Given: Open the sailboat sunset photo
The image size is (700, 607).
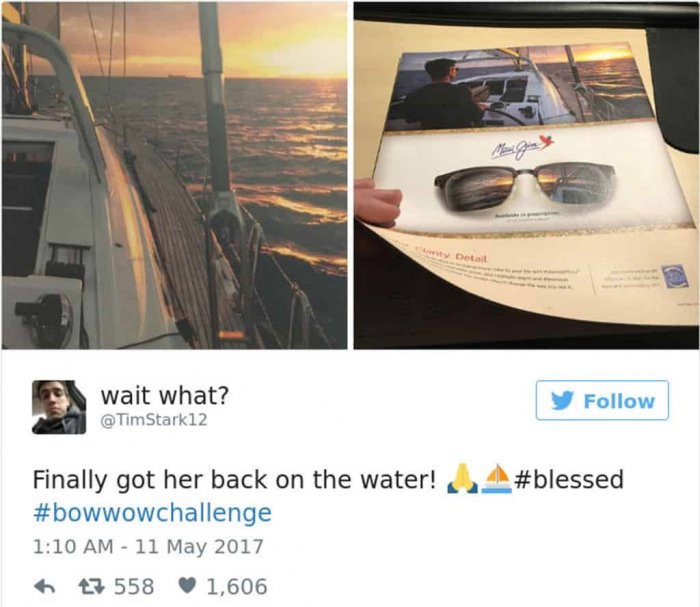Looking at the screenshot, I should tap(175, 175).
